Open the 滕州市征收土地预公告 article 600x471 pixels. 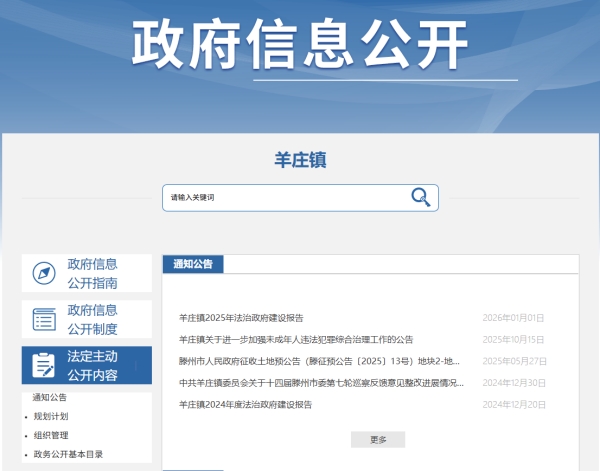(x=319, y=361)
